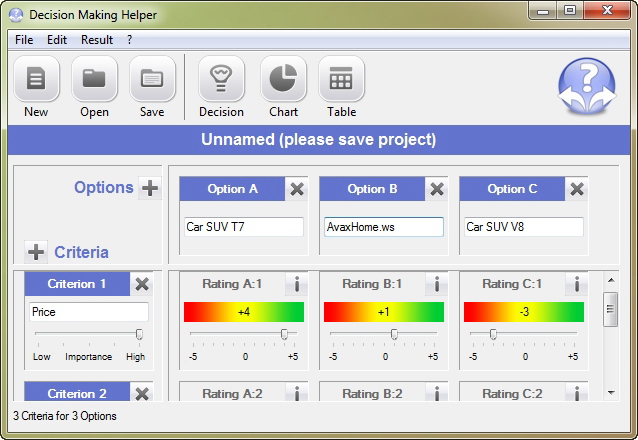Click the New project toolbar icon

36,79
